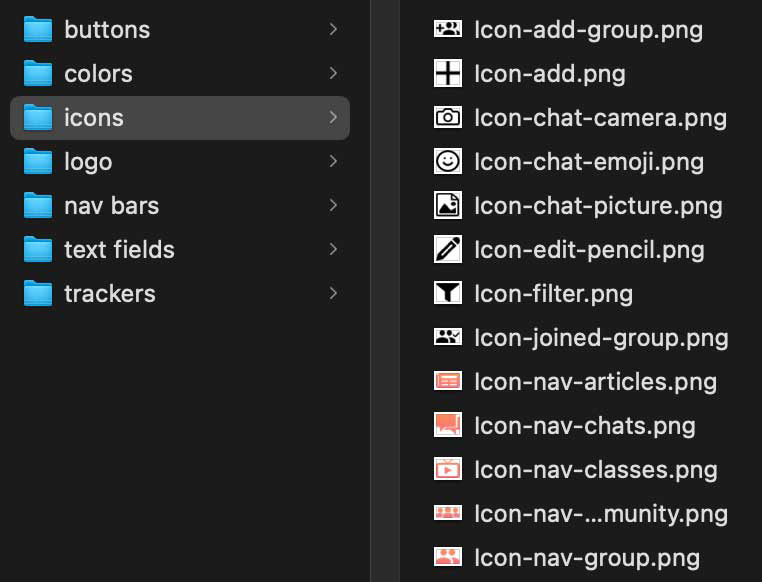Screen dimensions: 762x582
Task: Select the orange Icon-nav-chats.png icon
Action: point(447,425)
